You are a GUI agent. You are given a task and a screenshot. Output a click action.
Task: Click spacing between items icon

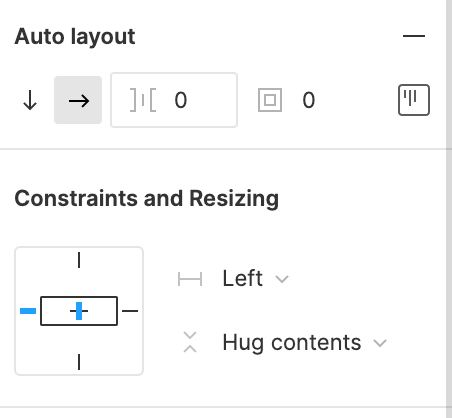(143, 100)
